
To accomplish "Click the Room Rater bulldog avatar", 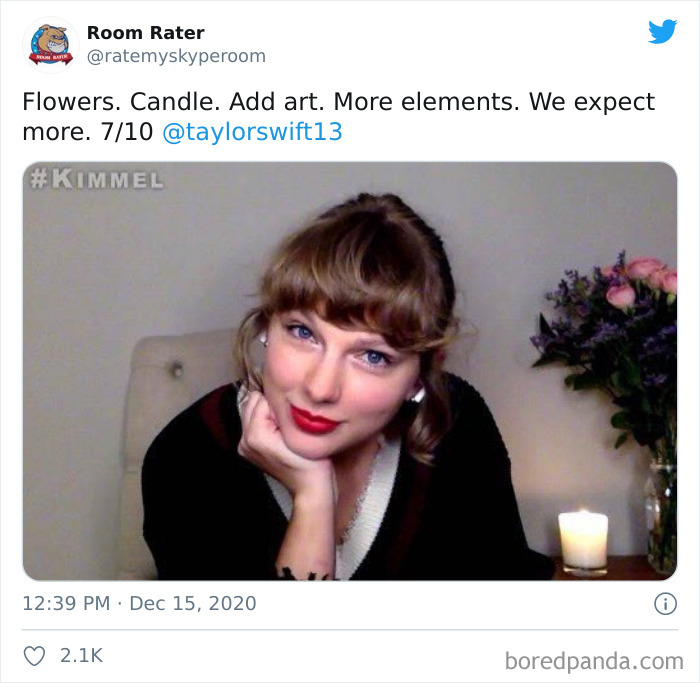I will (x=51, y=45).
